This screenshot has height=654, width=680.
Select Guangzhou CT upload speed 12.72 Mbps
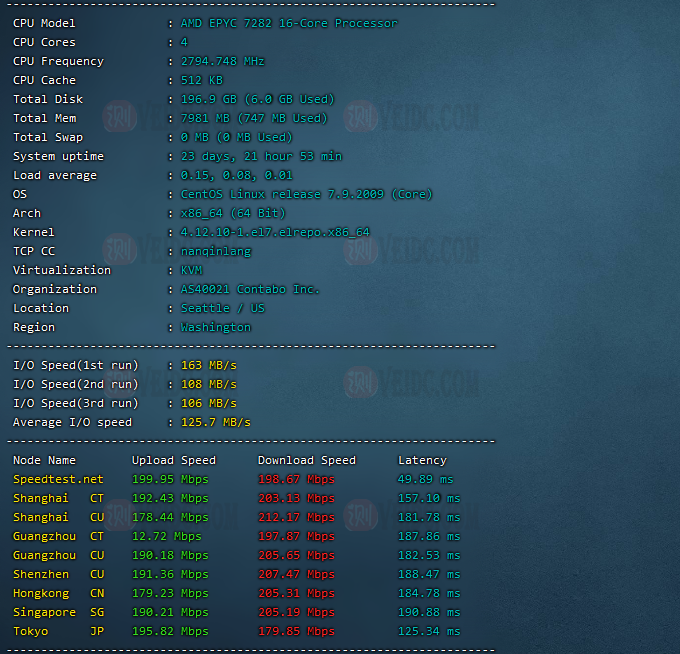(x=166, y=536)
